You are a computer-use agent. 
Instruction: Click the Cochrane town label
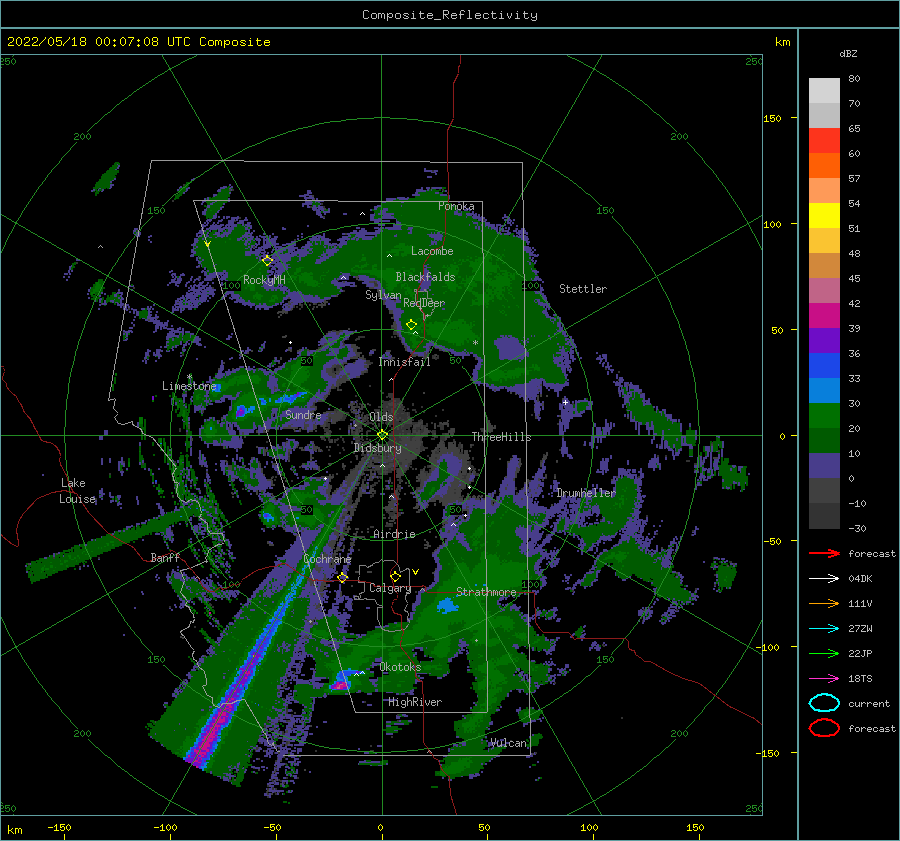[x=327, y=559]
